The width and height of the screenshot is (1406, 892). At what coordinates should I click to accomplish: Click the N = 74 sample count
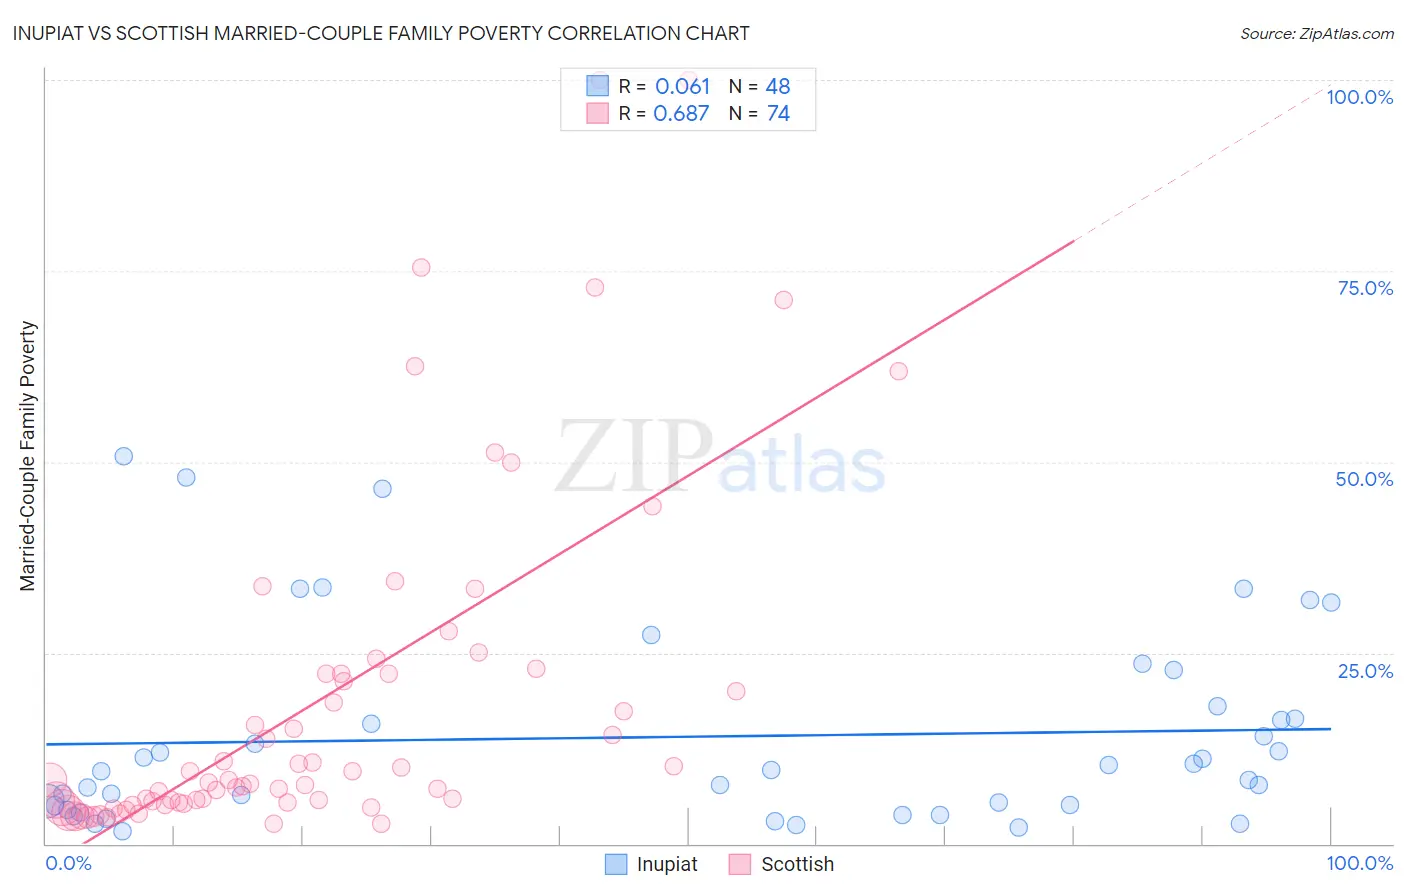pos(759,113)
